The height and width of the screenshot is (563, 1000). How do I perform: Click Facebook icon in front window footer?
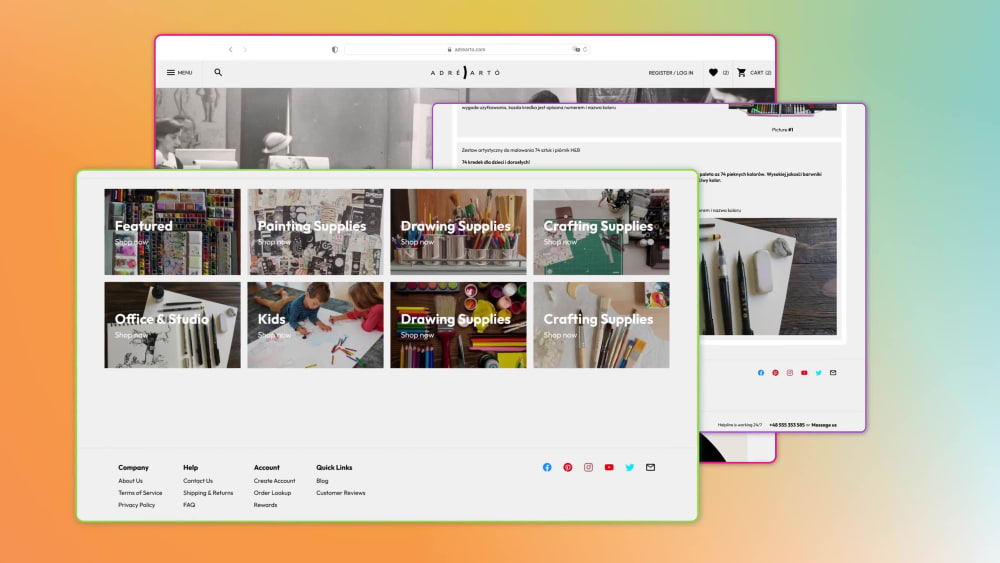(547, 467)
